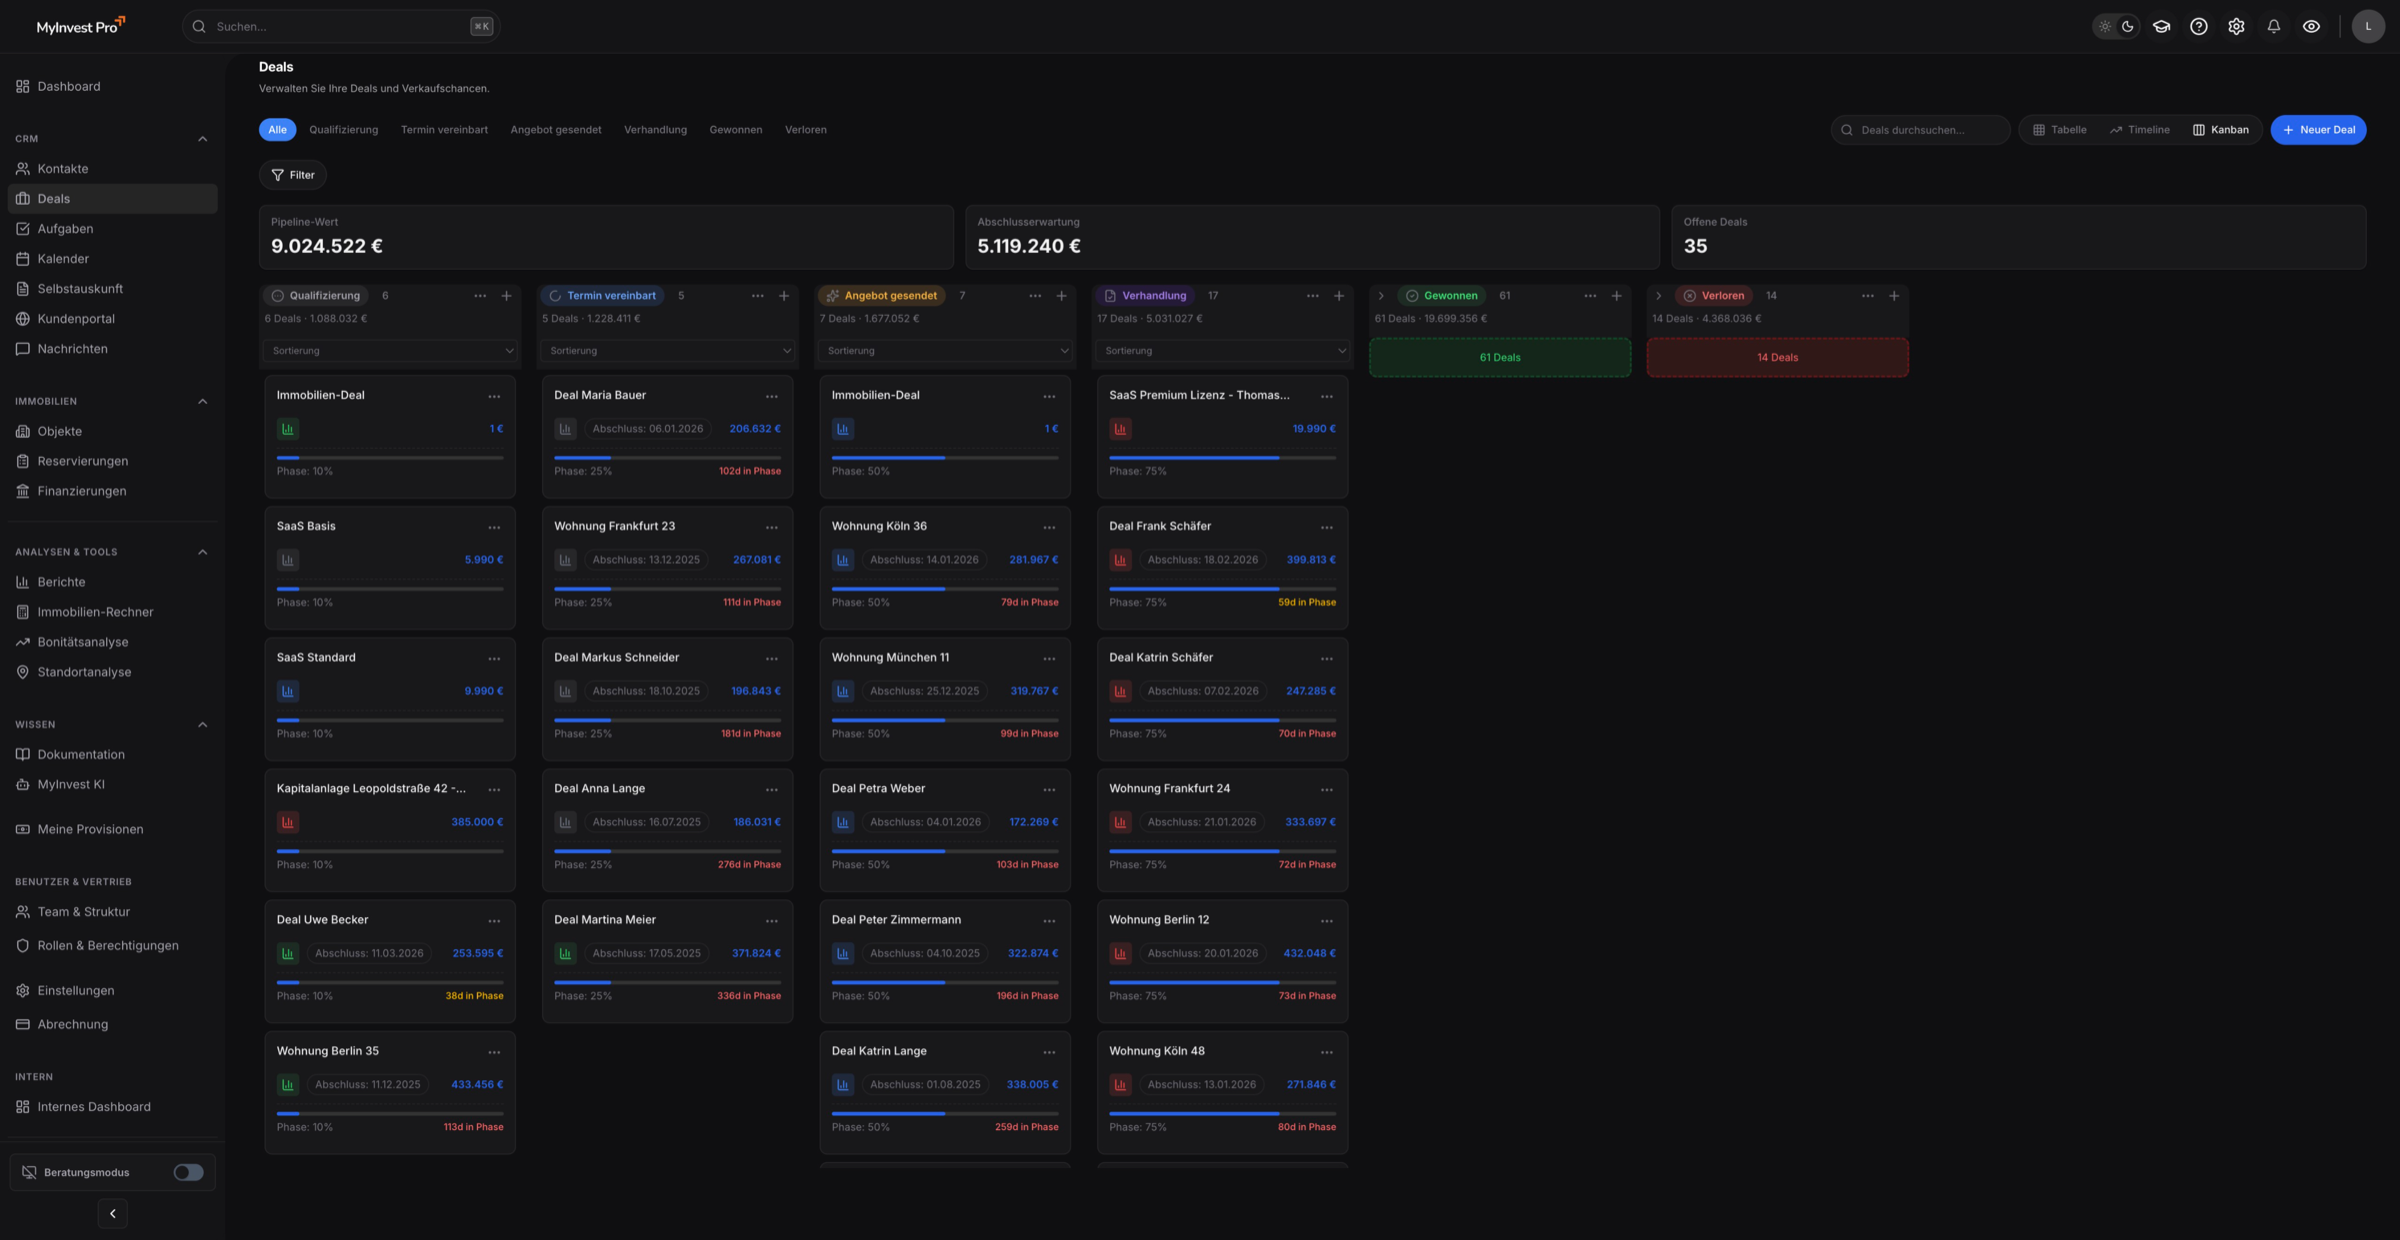Open MyInvest KI from the sidebar

(72, 784)
